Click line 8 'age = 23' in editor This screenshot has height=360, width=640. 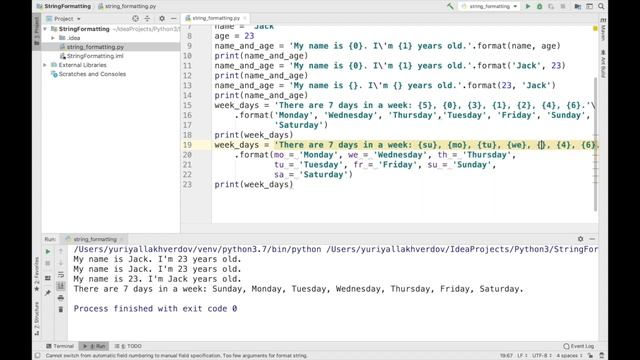point(234,36)
